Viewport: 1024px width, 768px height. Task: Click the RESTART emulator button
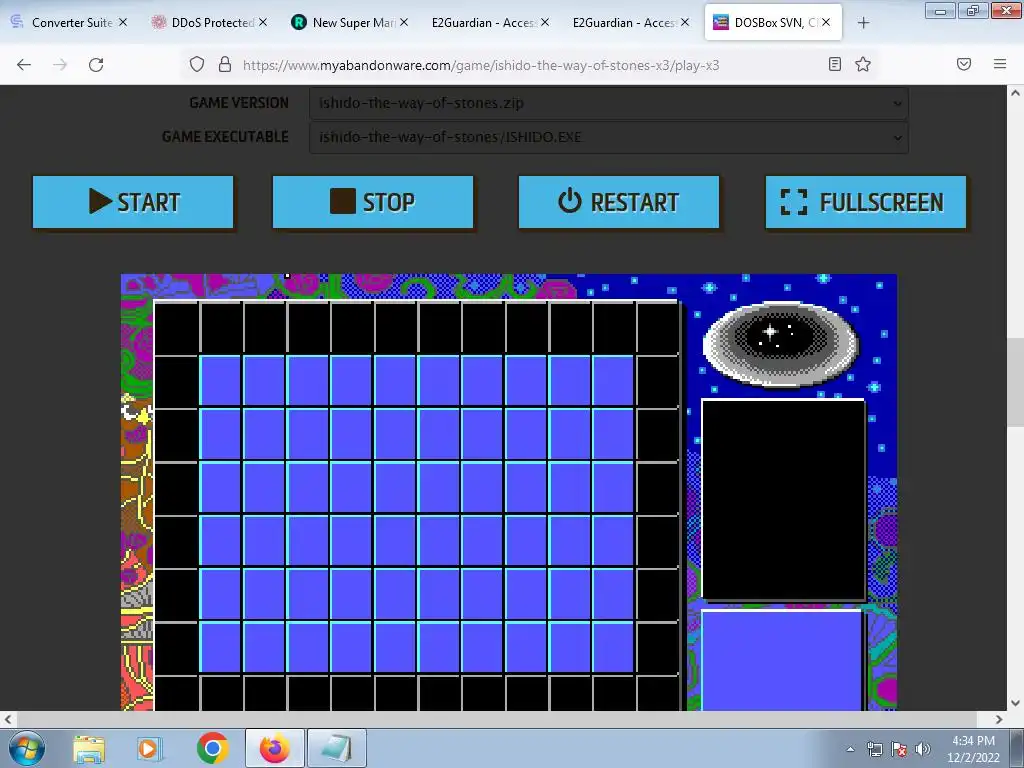click(619, 202)
